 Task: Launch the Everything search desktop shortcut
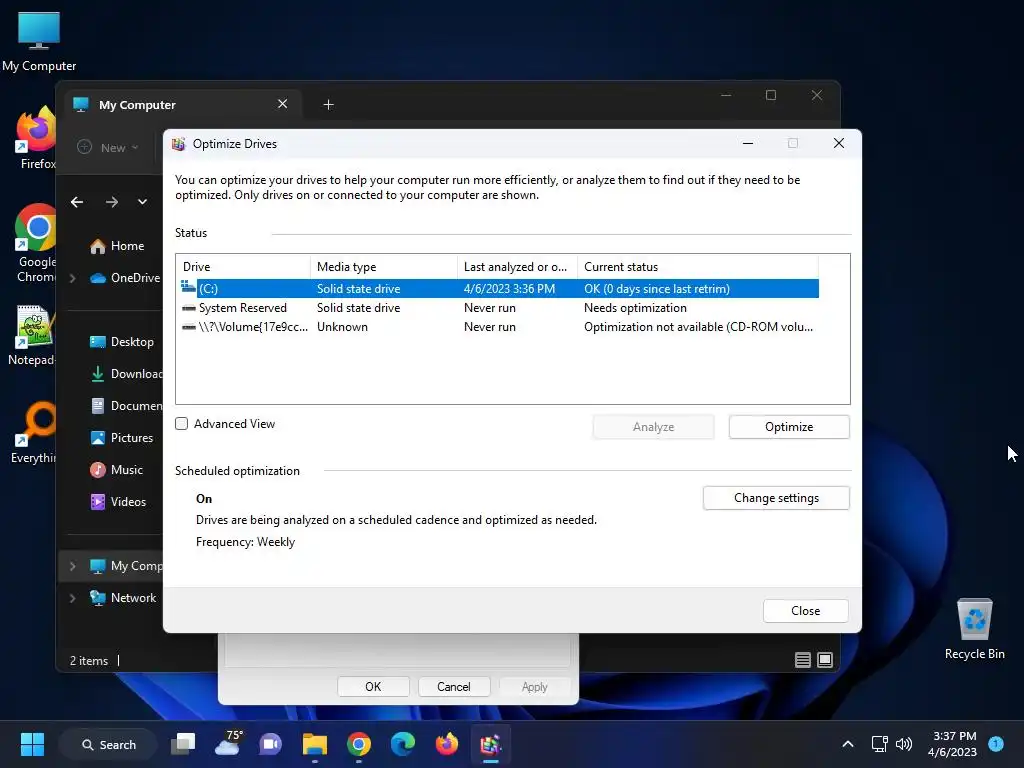point(34,432)
